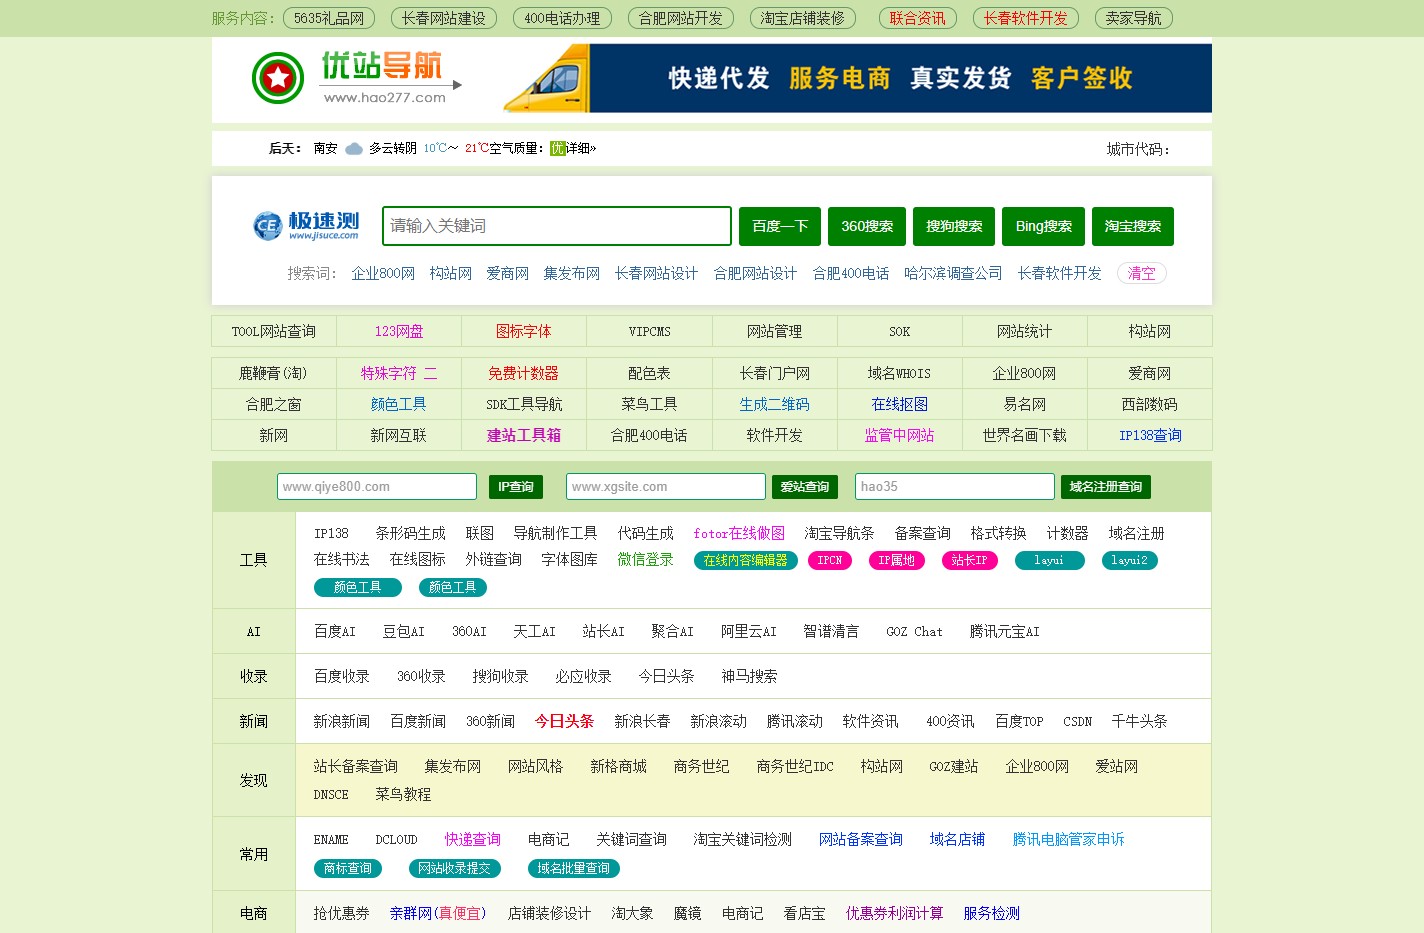Open the 建站工具箱 link
The image size is (1424, 933).
(524, 435)
